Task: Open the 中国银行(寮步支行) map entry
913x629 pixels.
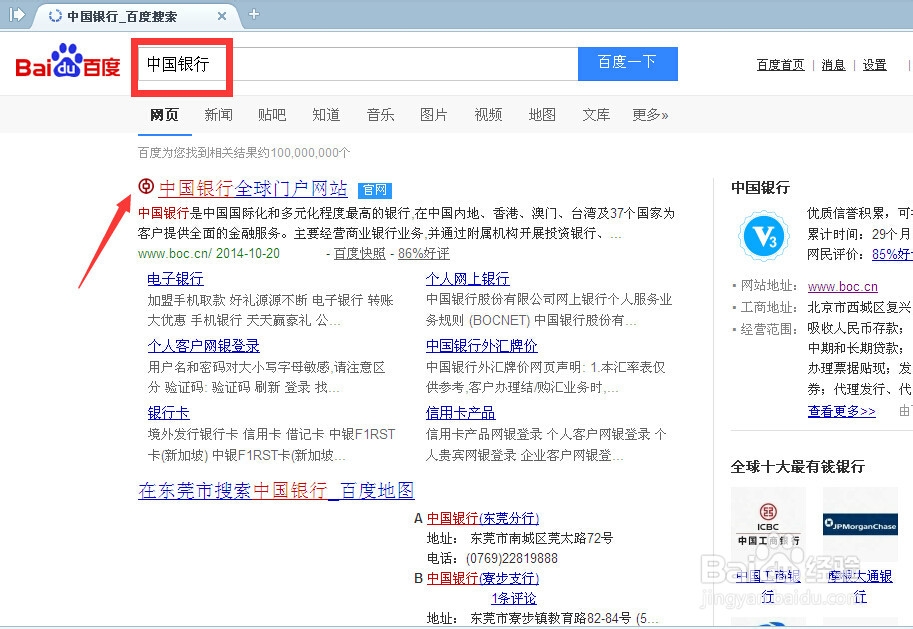Action: point(483,578)
